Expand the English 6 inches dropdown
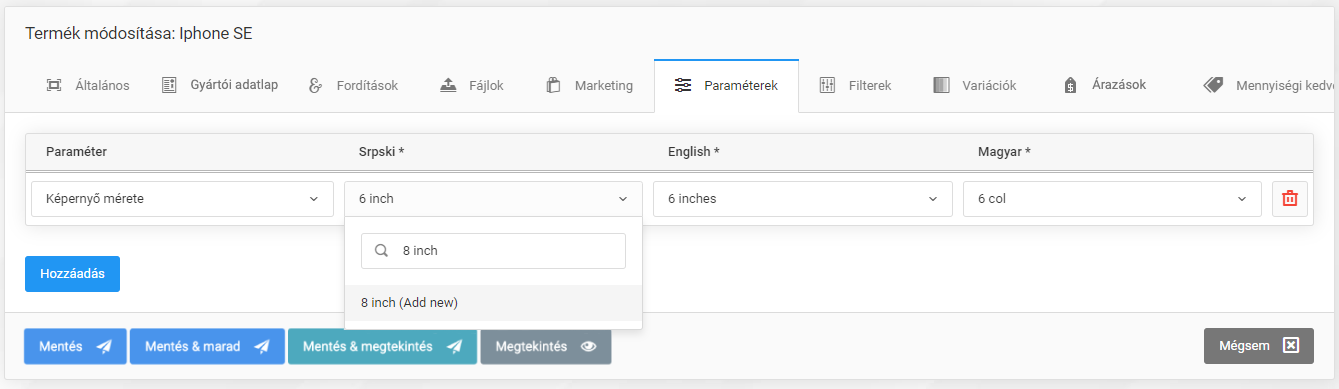Screen dimensions: 1339x389 (802, 199)
